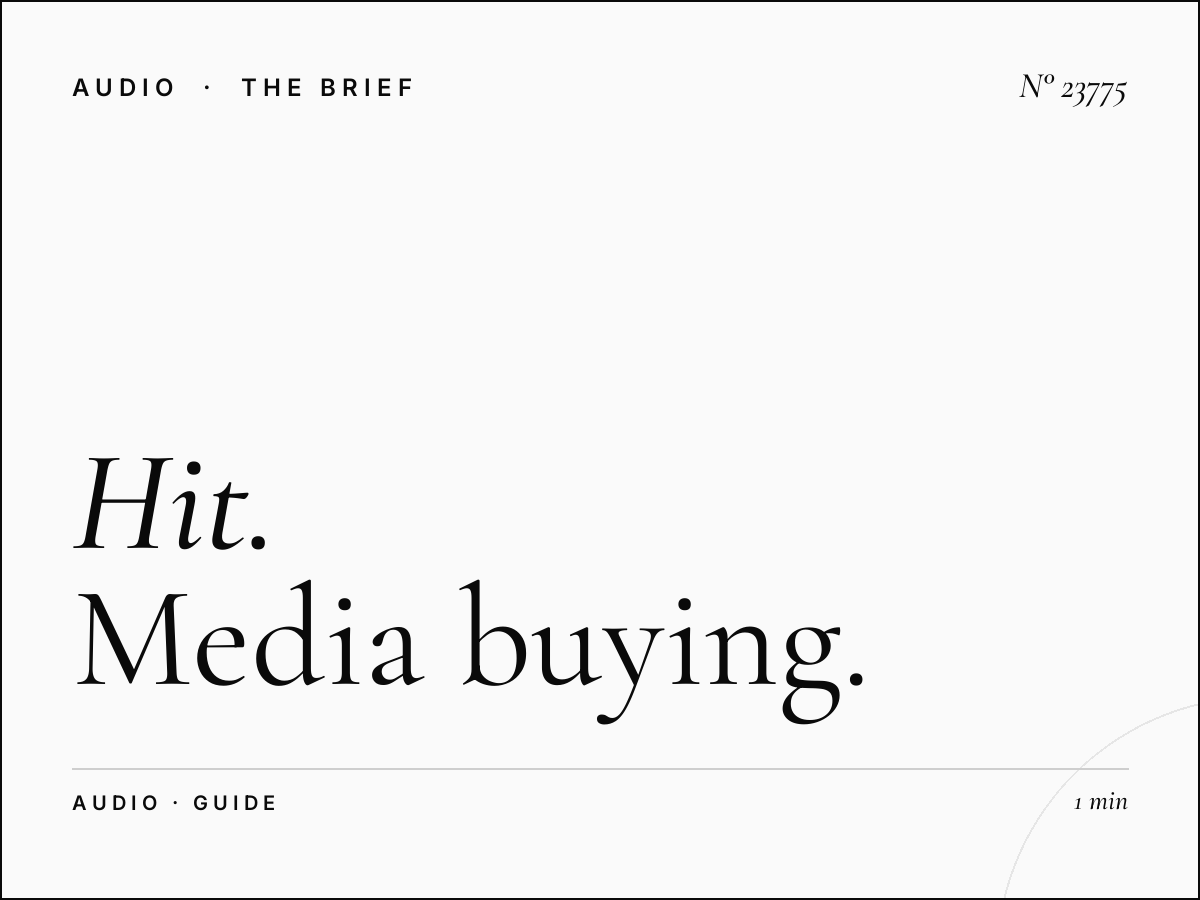Open THE BRIEF header link
1200x900 pixels.
coord(327,88)
